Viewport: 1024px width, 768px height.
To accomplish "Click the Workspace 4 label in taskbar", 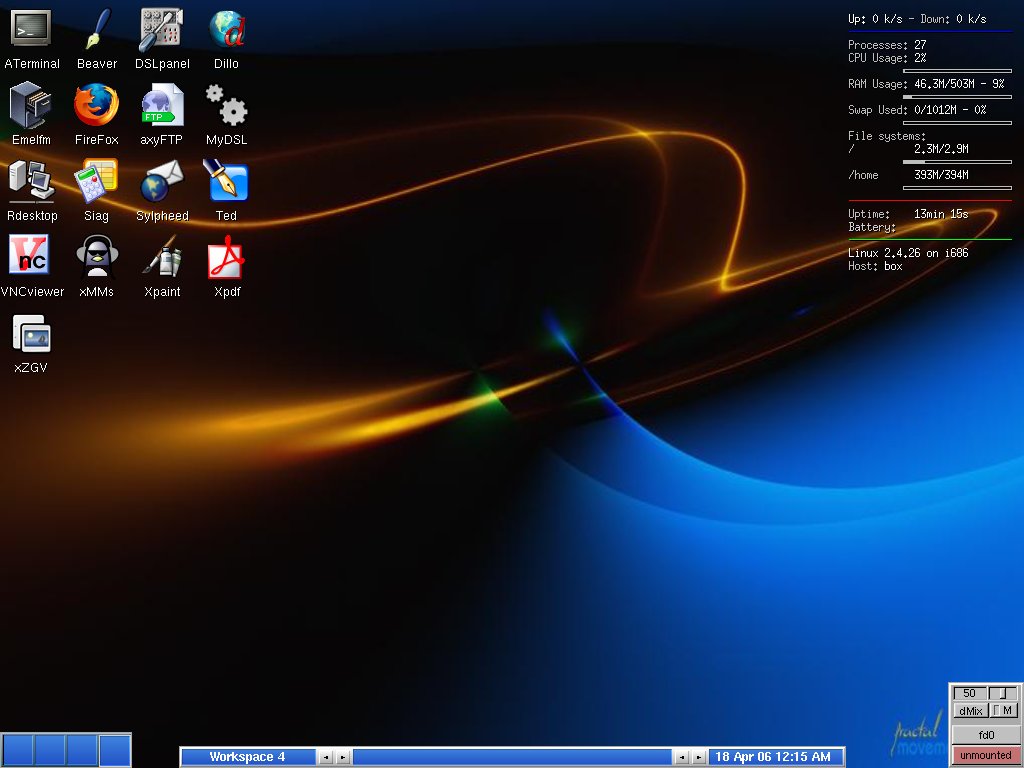I will (x=248, y=757).
